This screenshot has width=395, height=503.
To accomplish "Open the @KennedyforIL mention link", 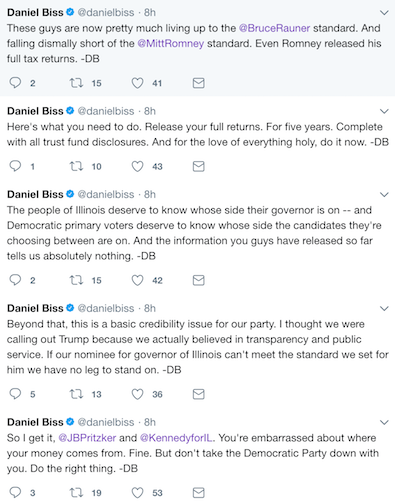I will coord(177,438).
